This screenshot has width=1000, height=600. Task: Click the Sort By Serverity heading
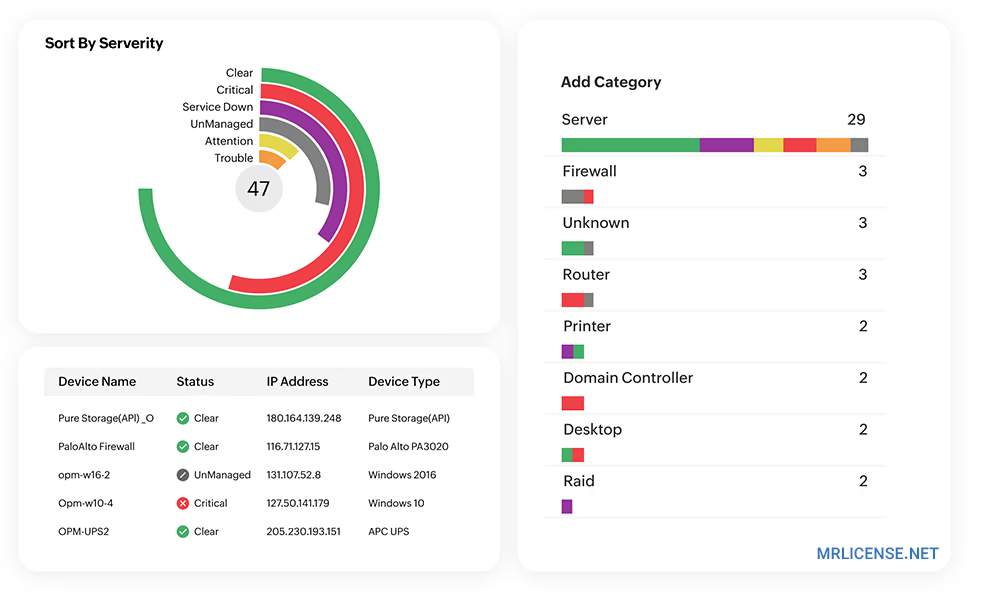tap(104, 43)
